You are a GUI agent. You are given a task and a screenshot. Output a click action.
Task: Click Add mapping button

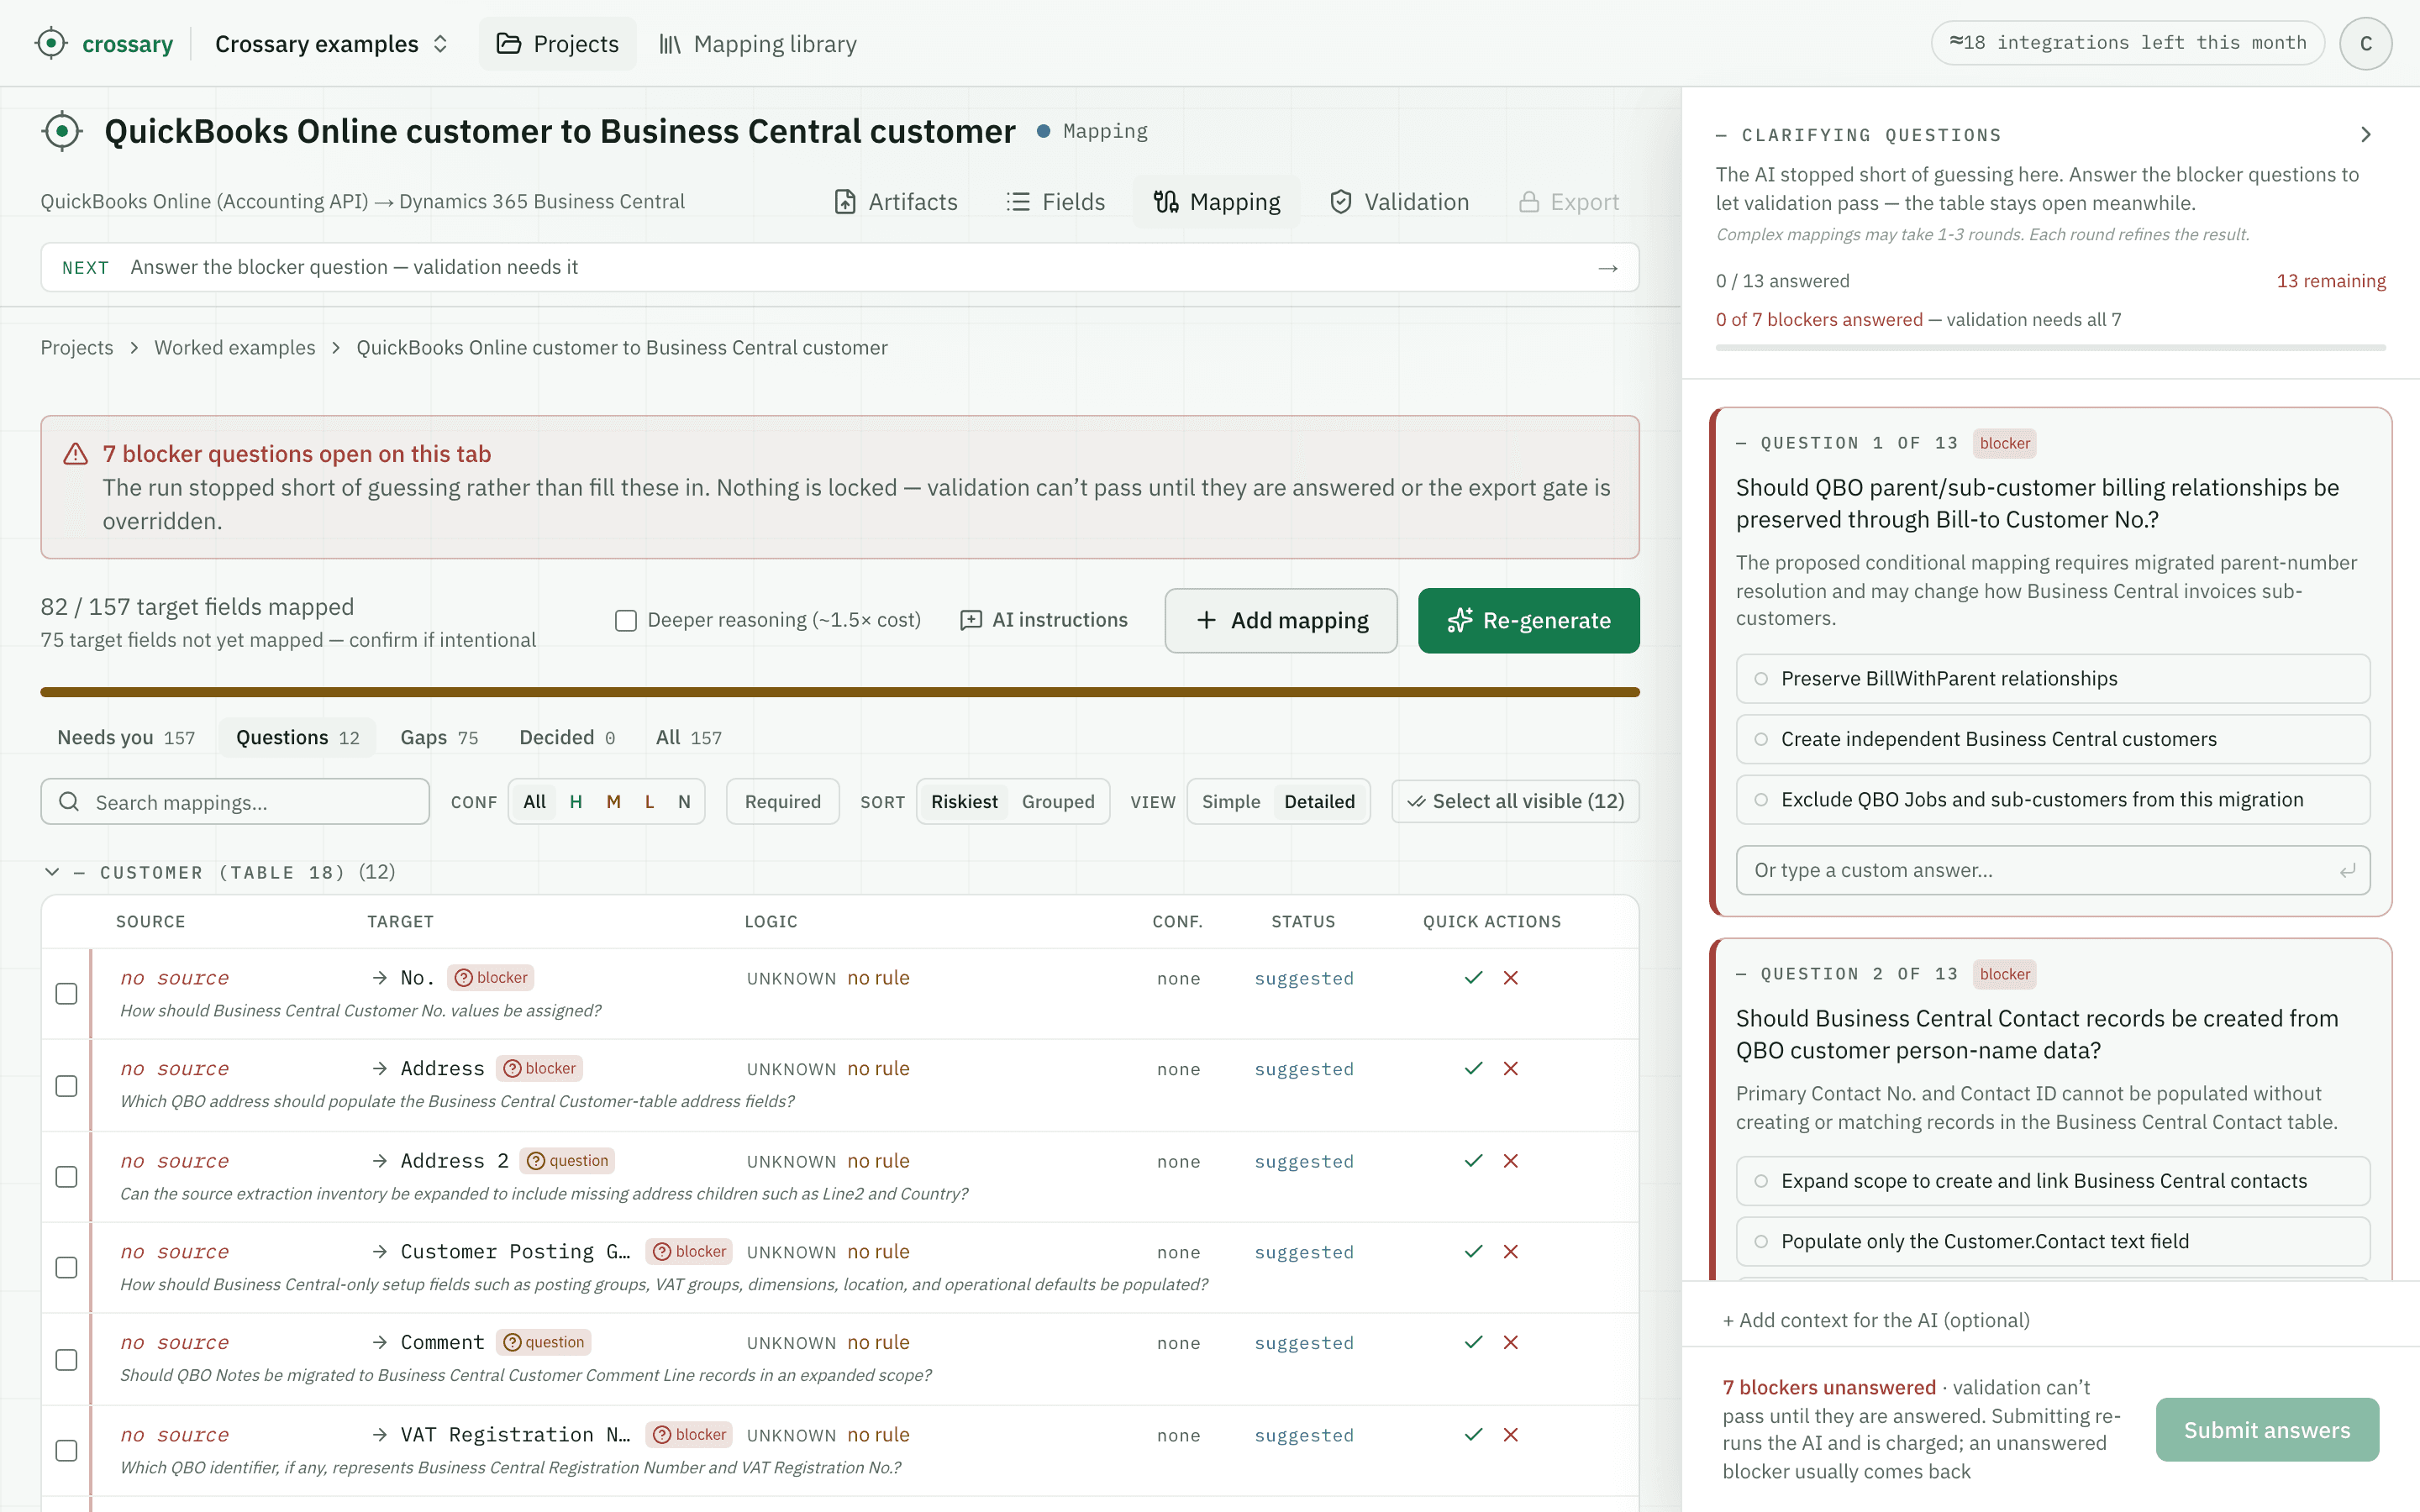[x=1281, y=620]
